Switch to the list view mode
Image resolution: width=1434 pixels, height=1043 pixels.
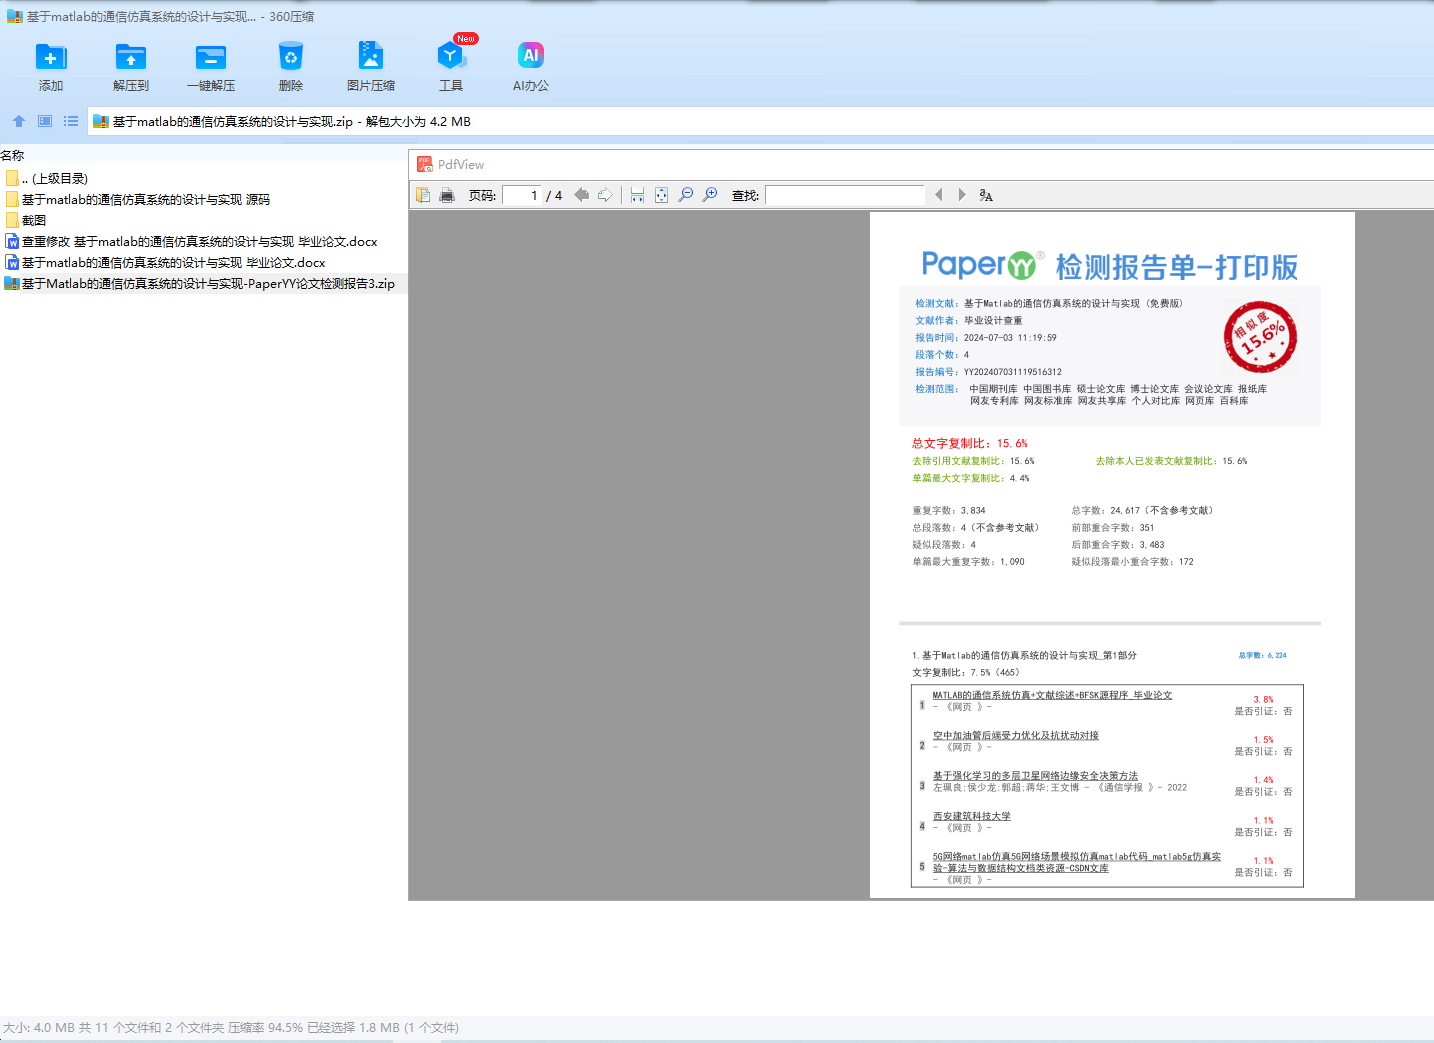click(x=71, y=121)
